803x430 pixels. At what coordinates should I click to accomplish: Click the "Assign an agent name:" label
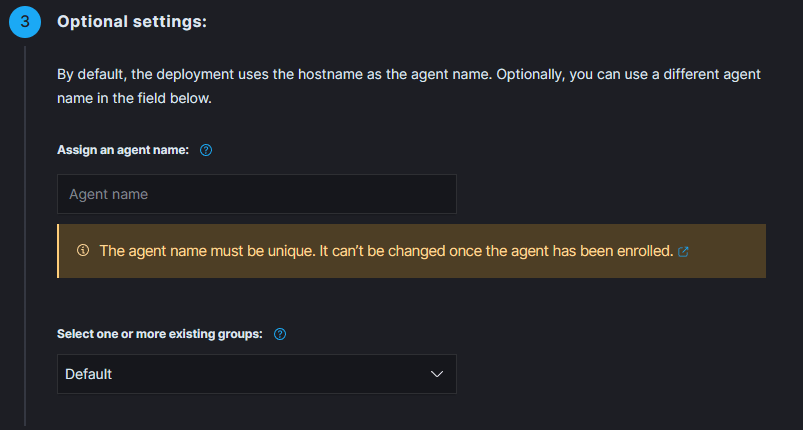point(123,150)
